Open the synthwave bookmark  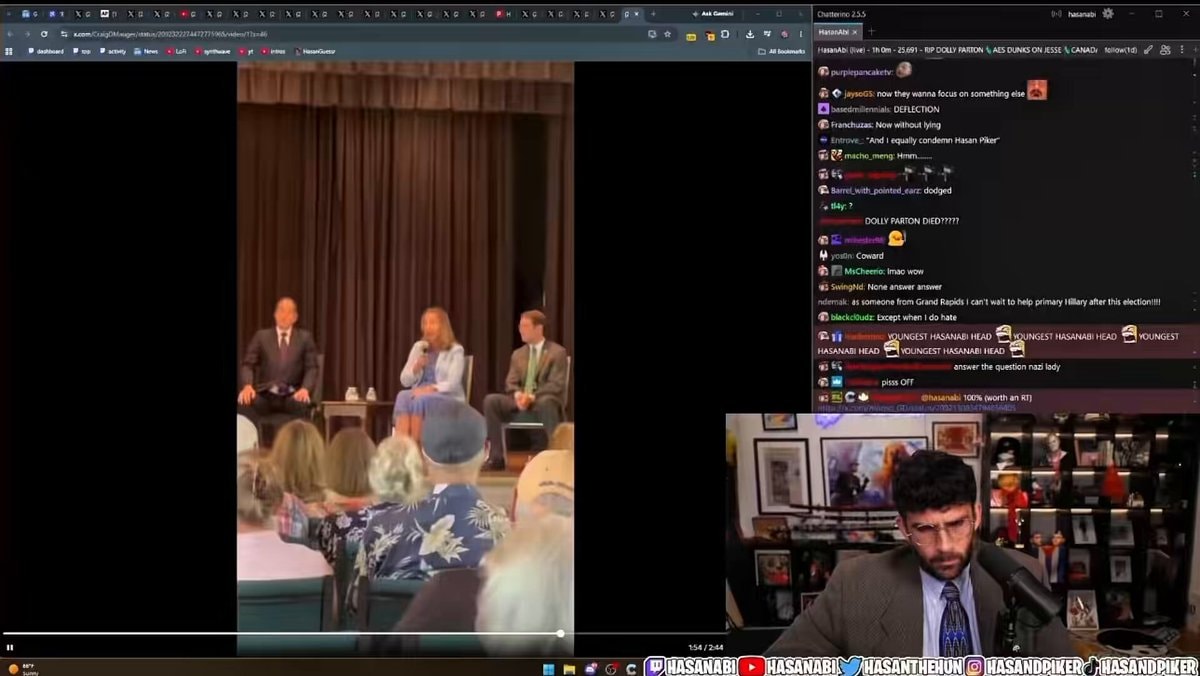click(213, 51)
